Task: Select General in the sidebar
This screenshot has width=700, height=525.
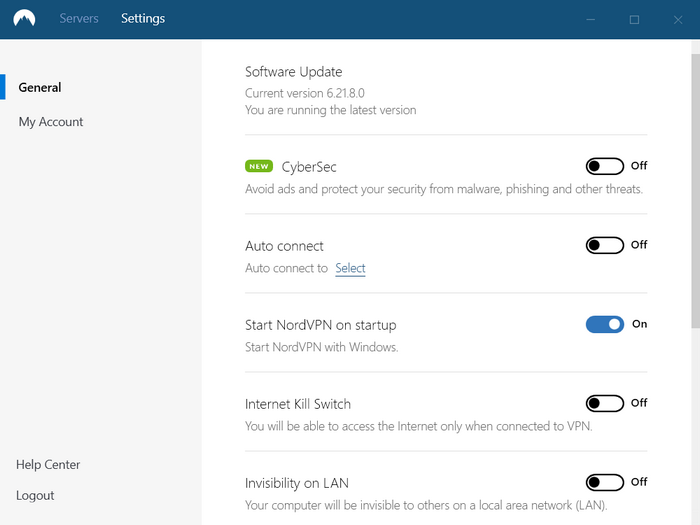Action: tap(40, 88)
